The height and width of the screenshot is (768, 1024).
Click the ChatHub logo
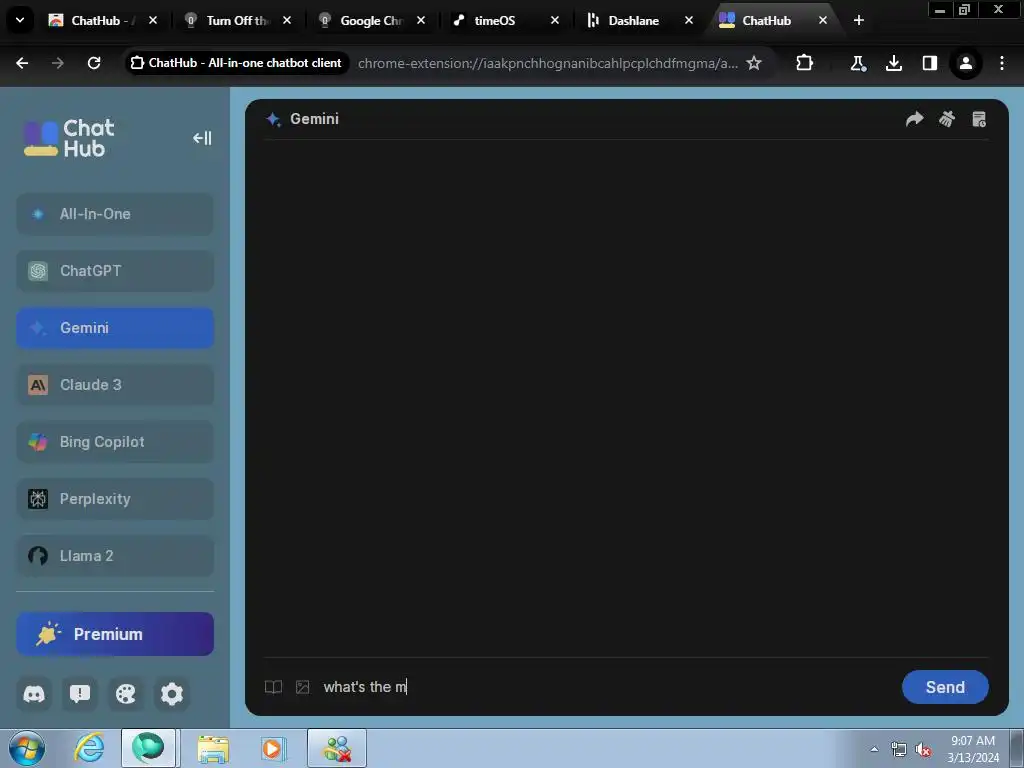tap(69, 138)
